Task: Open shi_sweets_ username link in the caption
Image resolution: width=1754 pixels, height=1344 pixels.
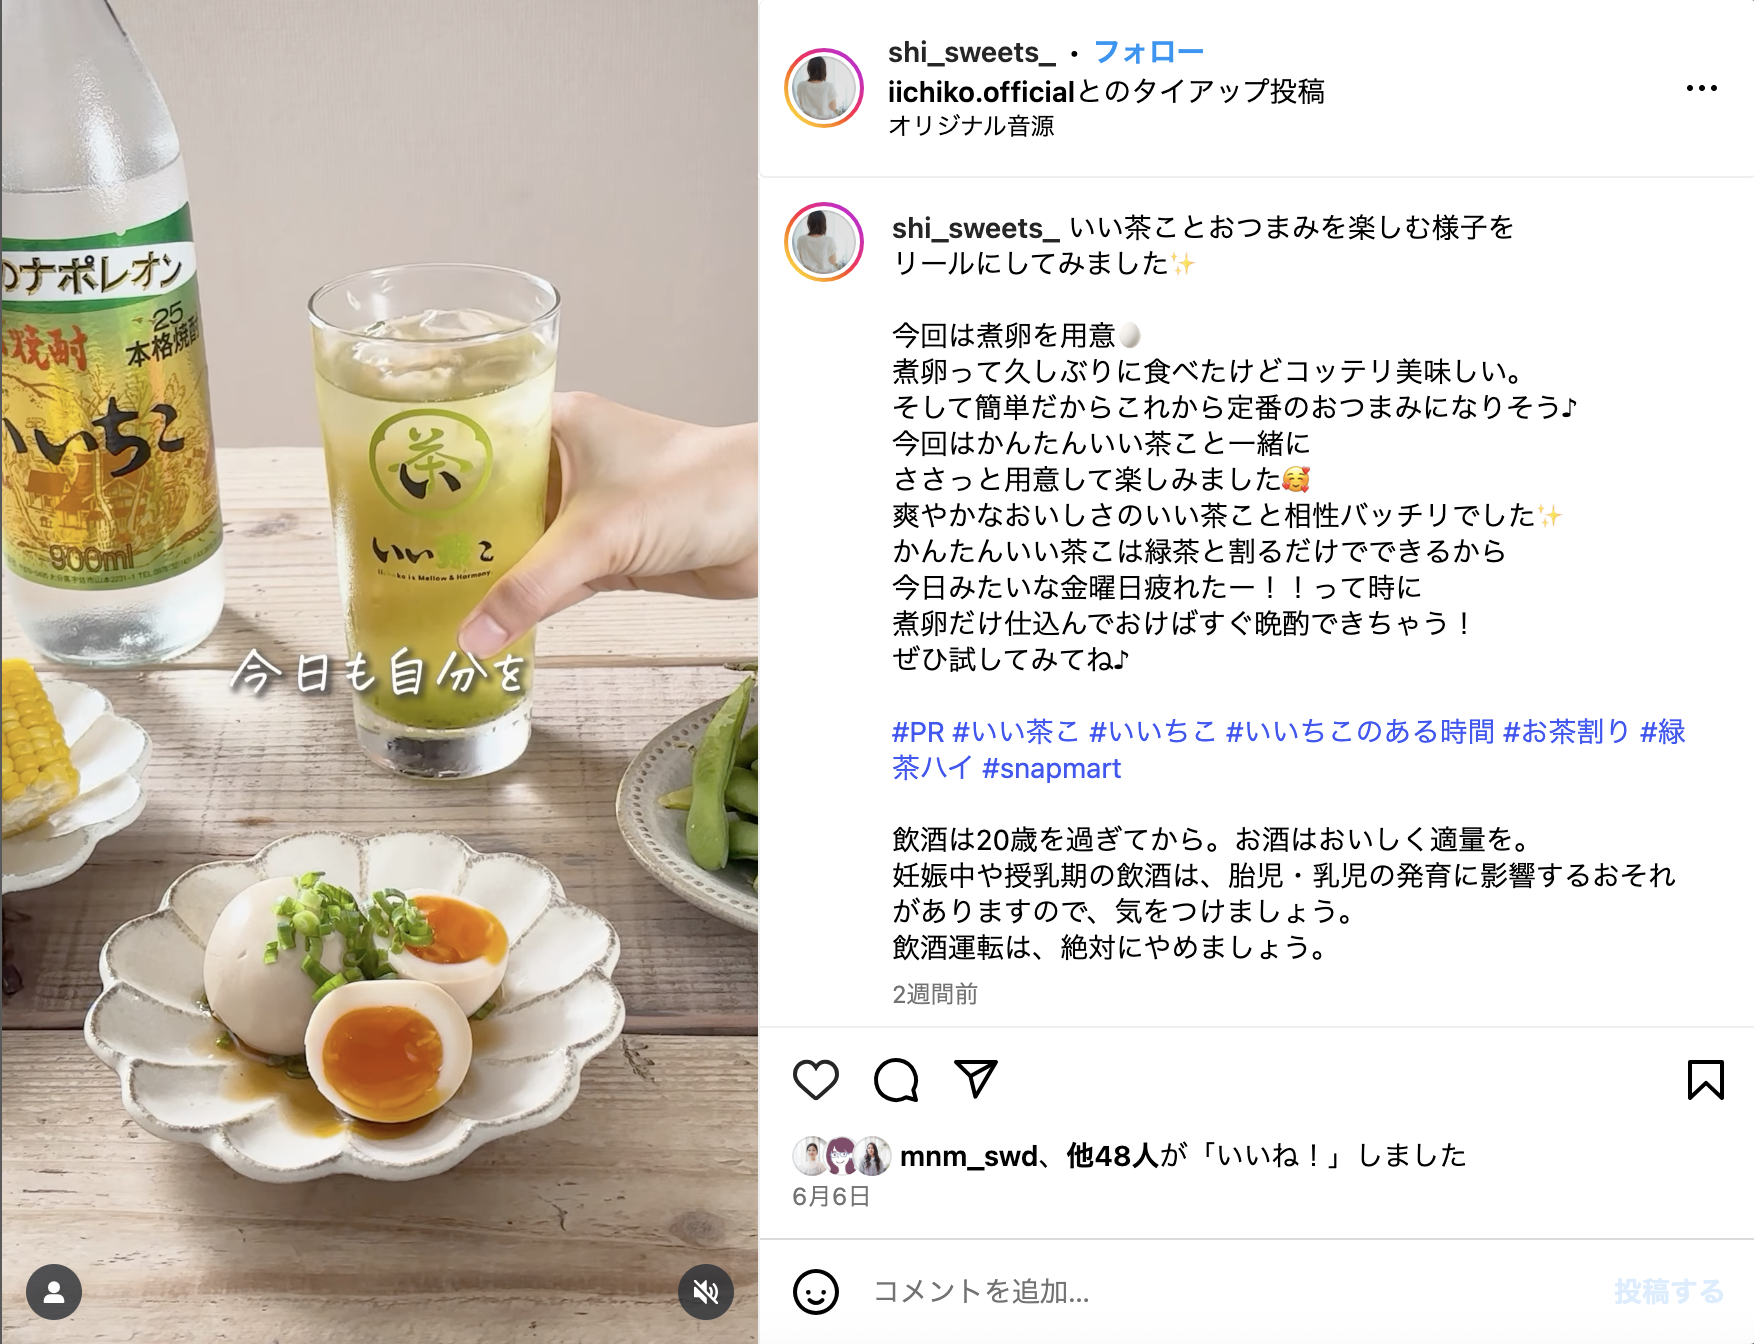Action: [x=975, y=228]
